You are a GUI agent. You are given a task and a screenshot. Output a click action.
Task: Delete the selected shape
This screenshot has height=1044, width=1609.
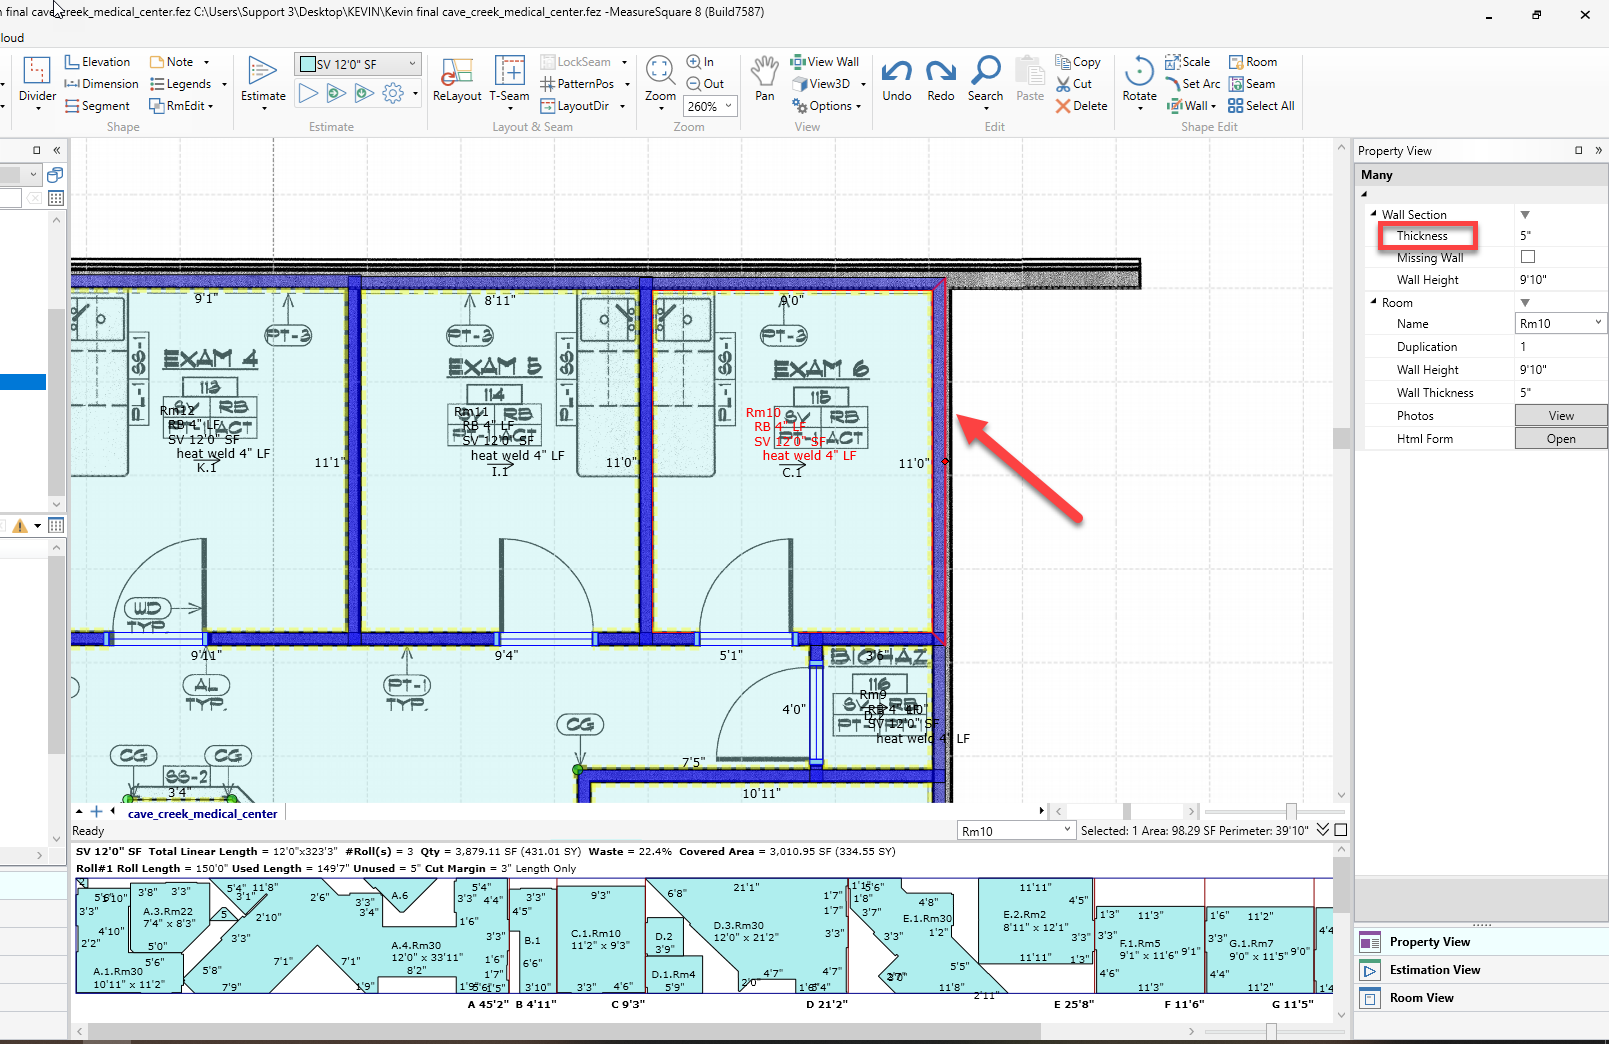pos(1081,106)
